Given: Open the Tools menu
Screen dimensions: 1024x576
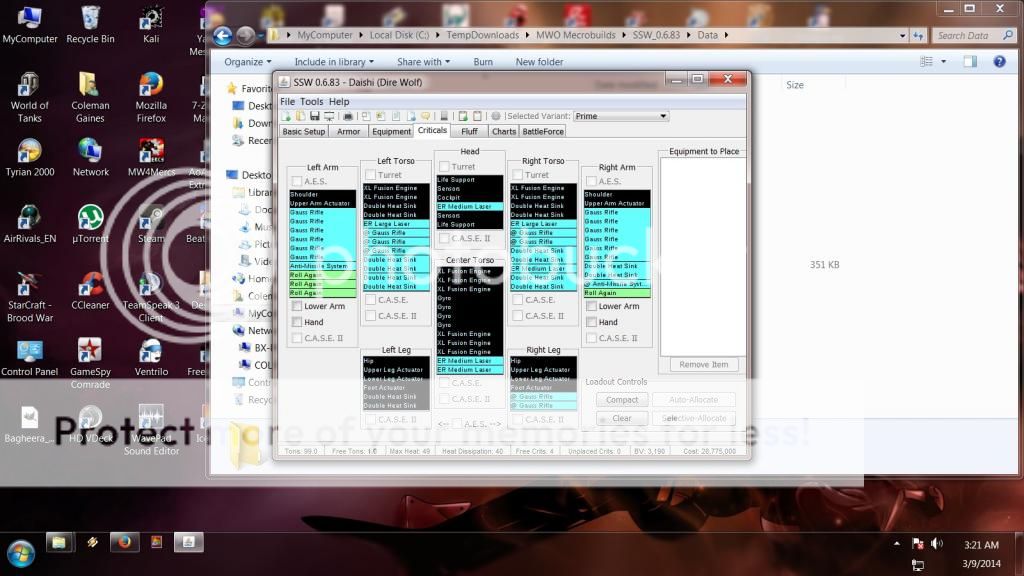Looking at the screenshot, I should point(312,101).
